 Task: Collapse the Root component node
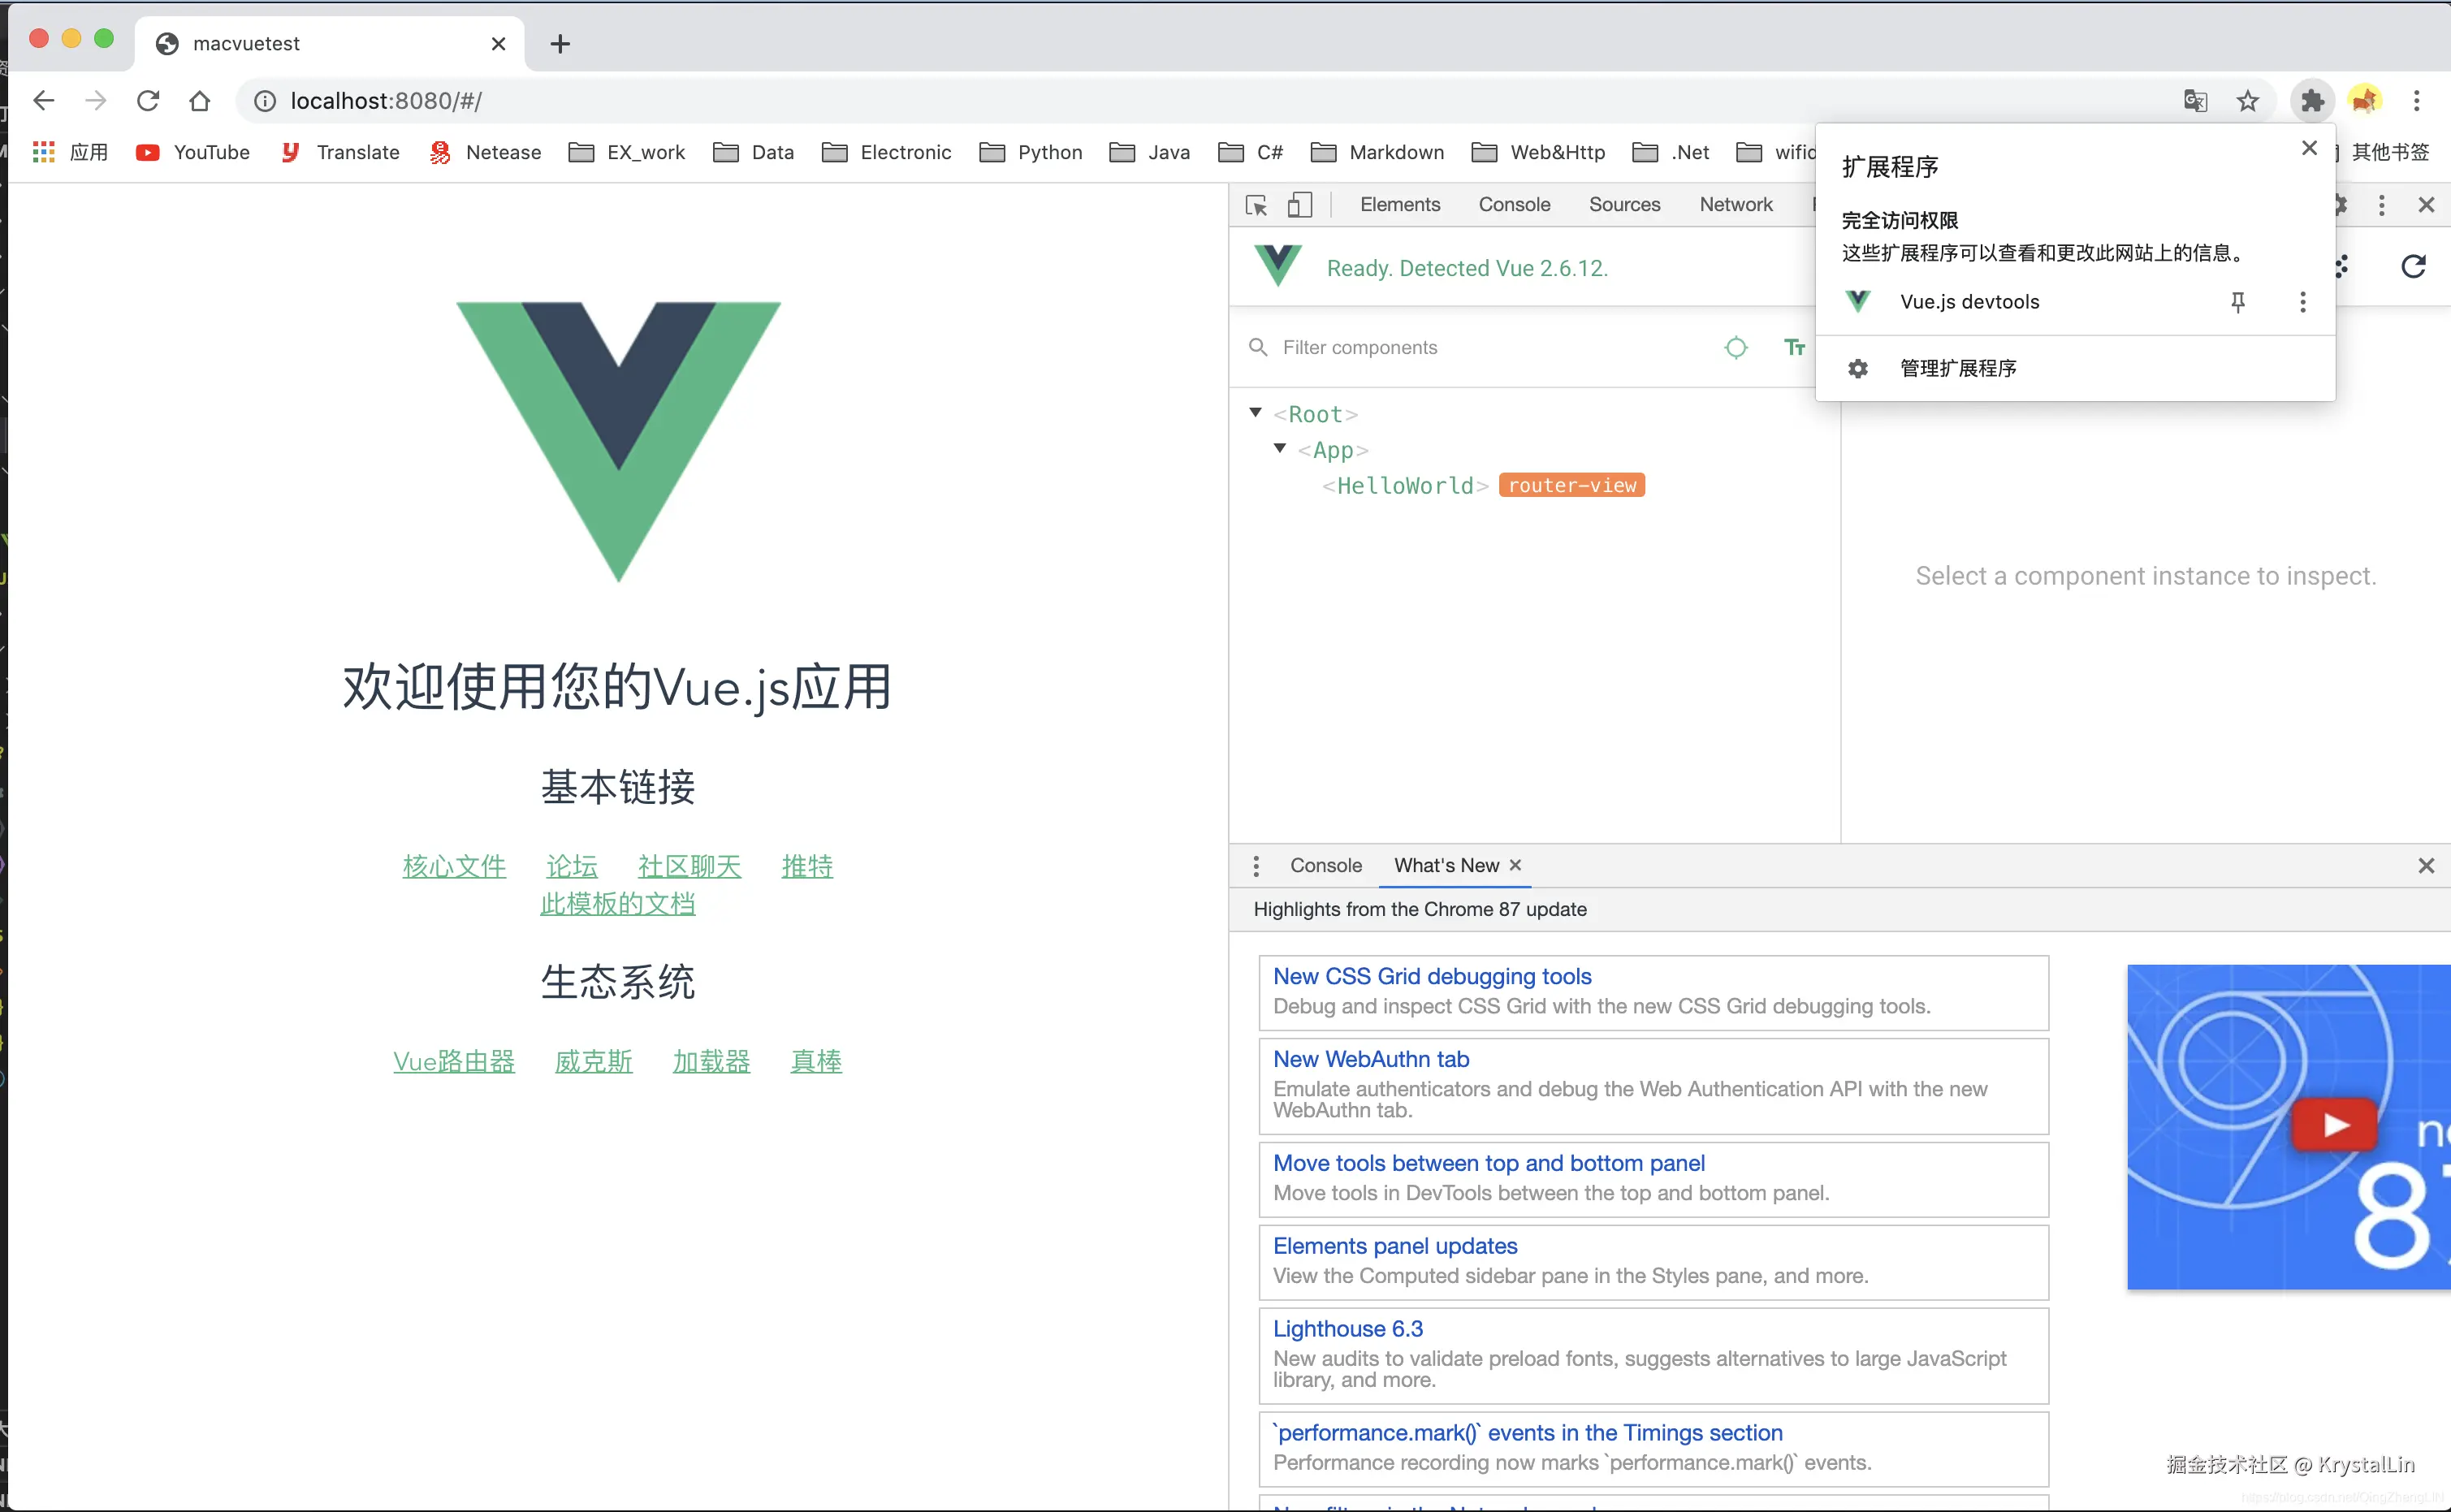[x=1255, y=412]
